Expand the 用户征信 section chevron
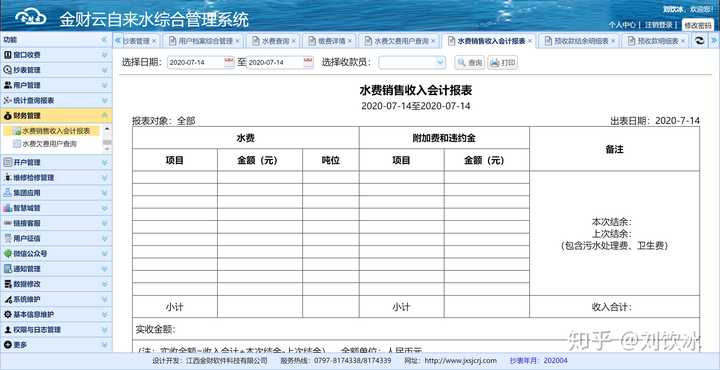Viewport: 720px width, 370px height. 104,238
